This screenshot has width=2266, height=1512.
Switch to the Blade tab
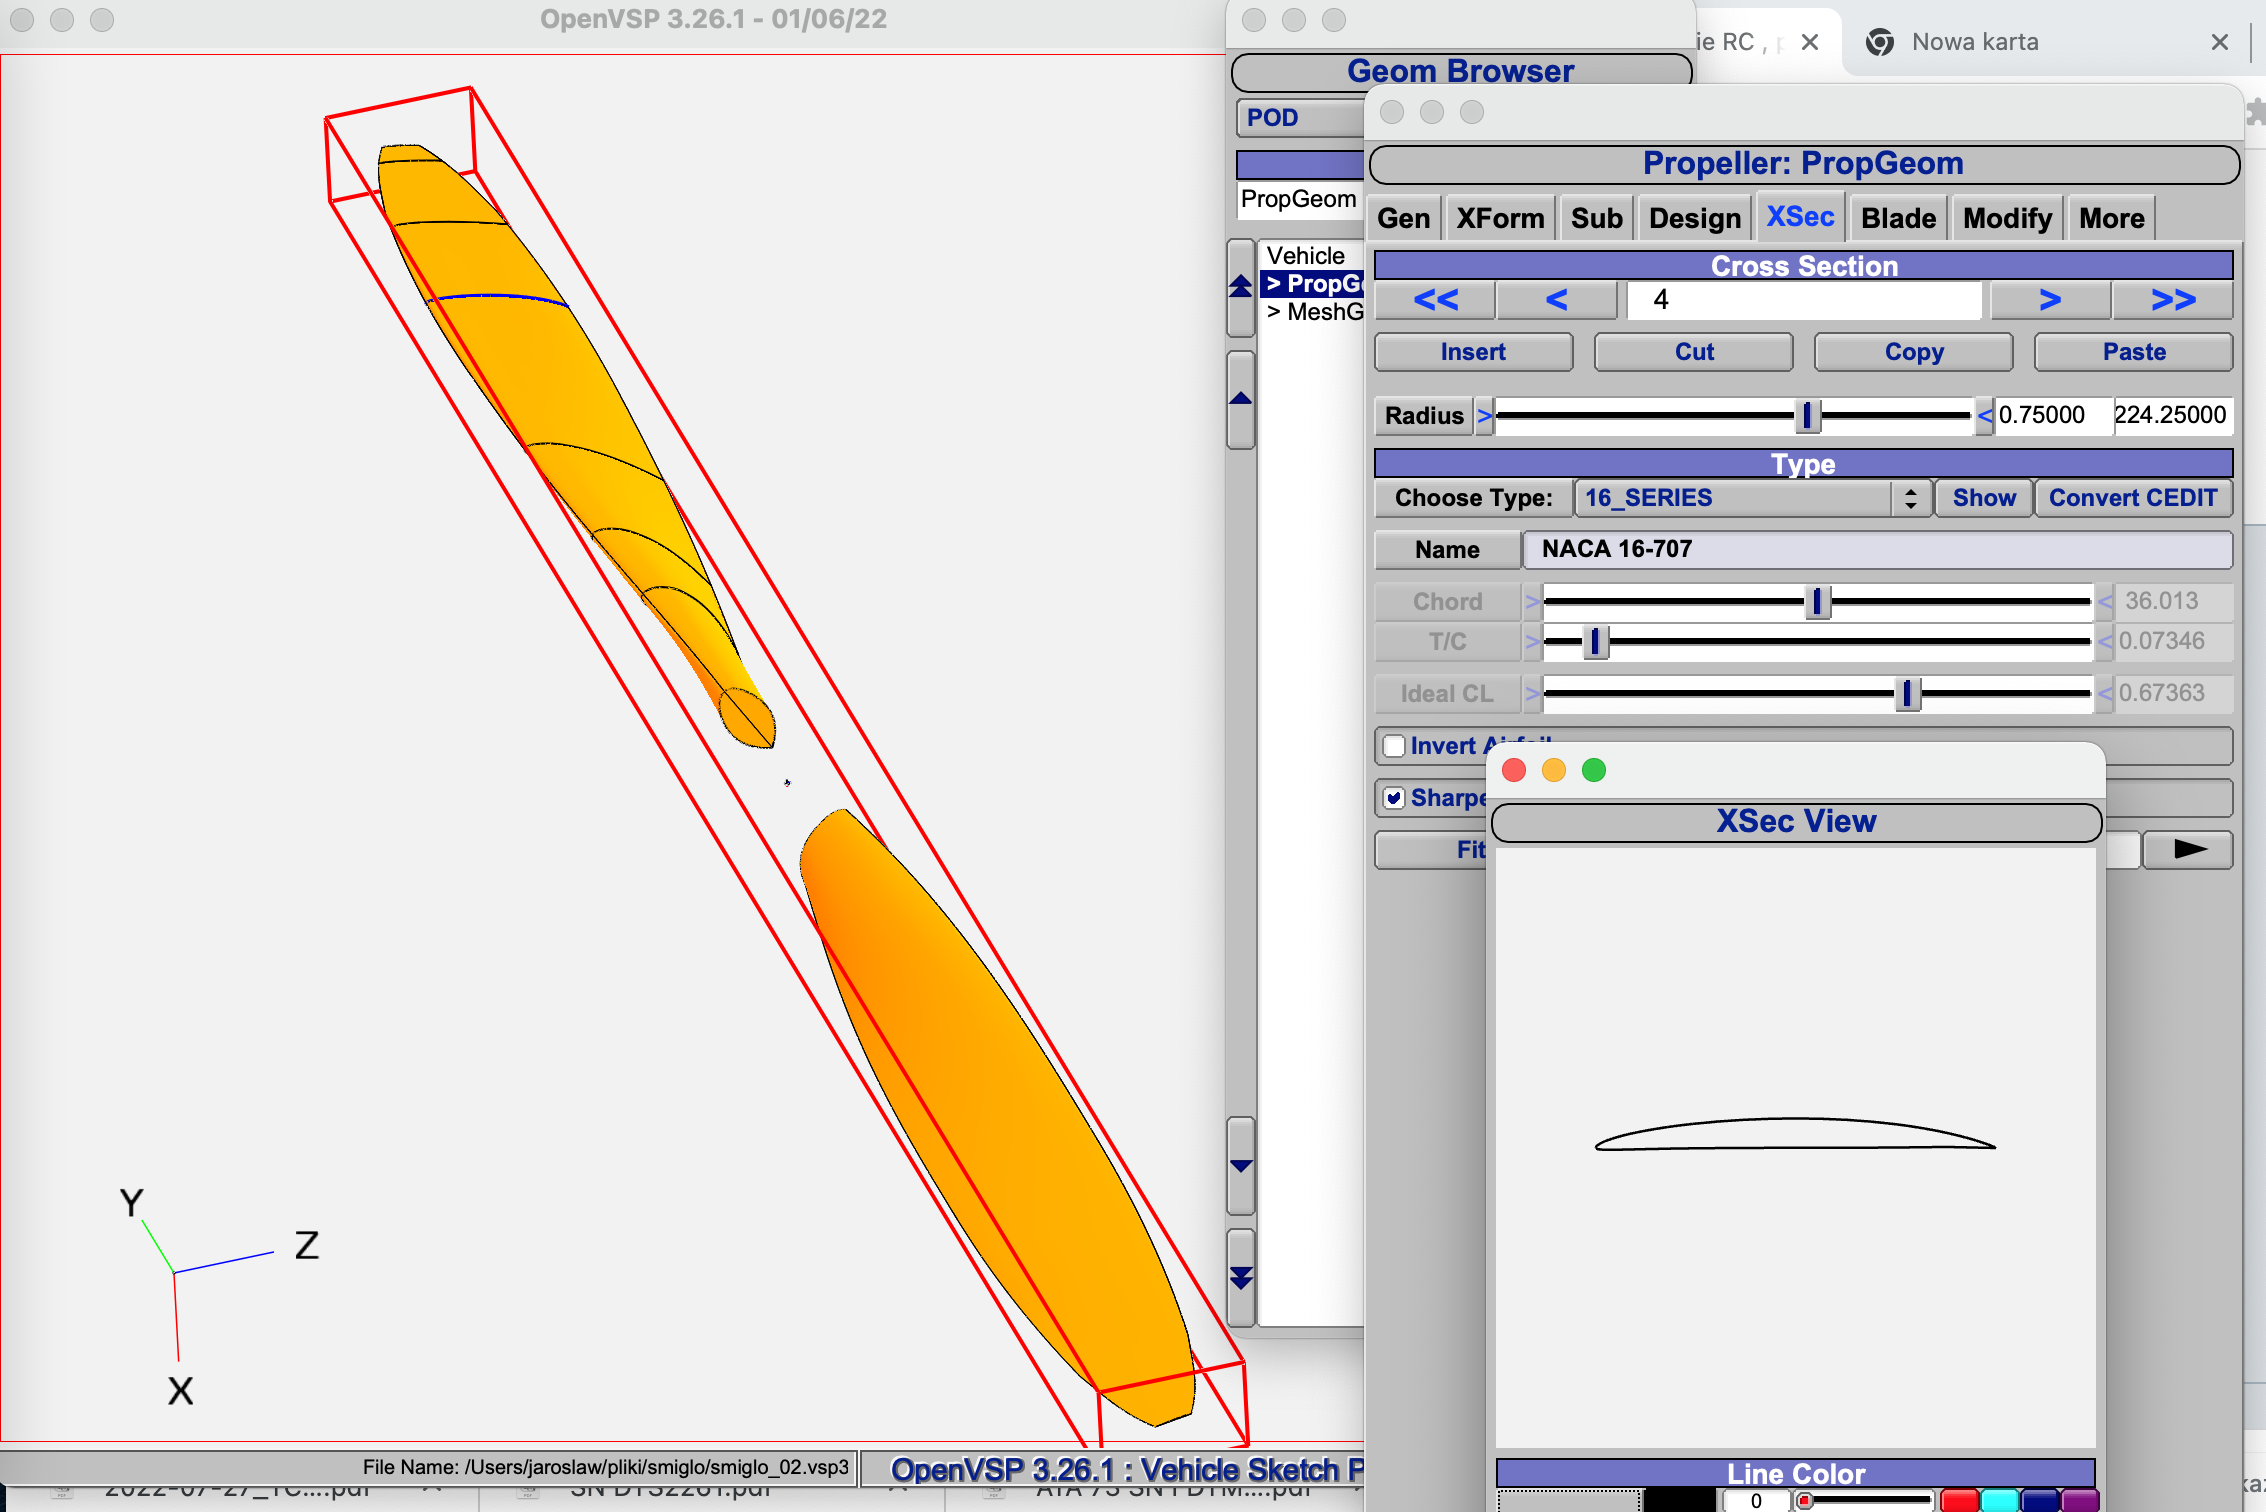tap(1897, 218)
